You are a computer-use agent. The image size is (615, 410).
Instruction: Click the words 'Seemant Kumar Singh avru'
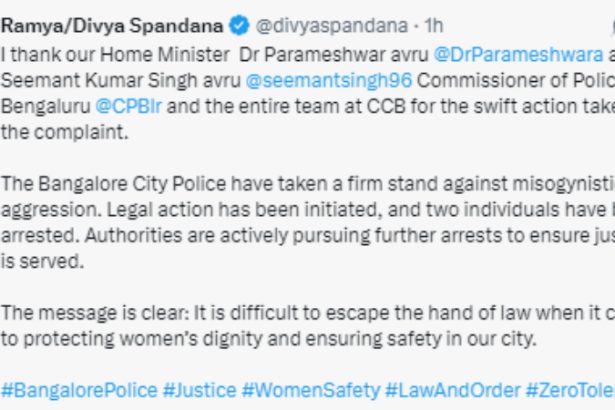(x=120, y=80)
